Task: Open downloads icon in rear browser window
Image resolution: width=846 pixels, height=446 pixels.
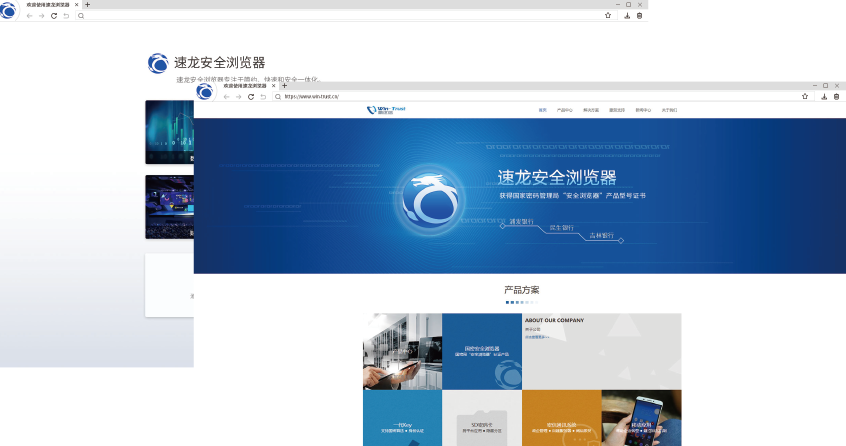Action: pos(627,16)
